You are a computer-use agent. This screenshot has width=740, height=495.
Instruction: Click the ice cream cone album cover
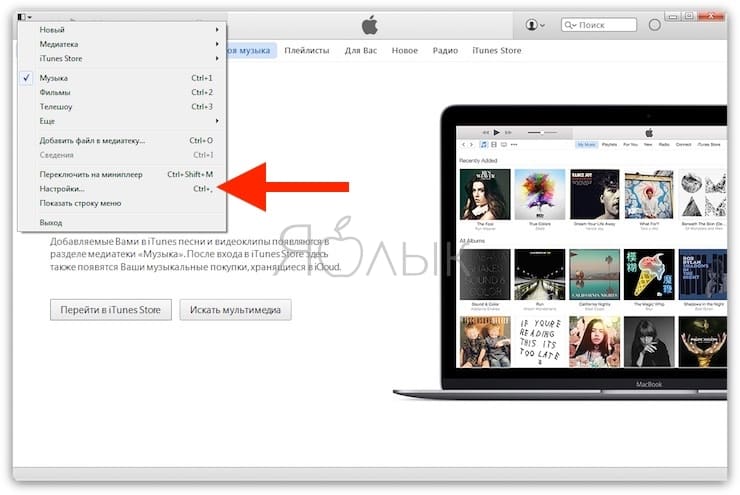(x=648, y=275)
